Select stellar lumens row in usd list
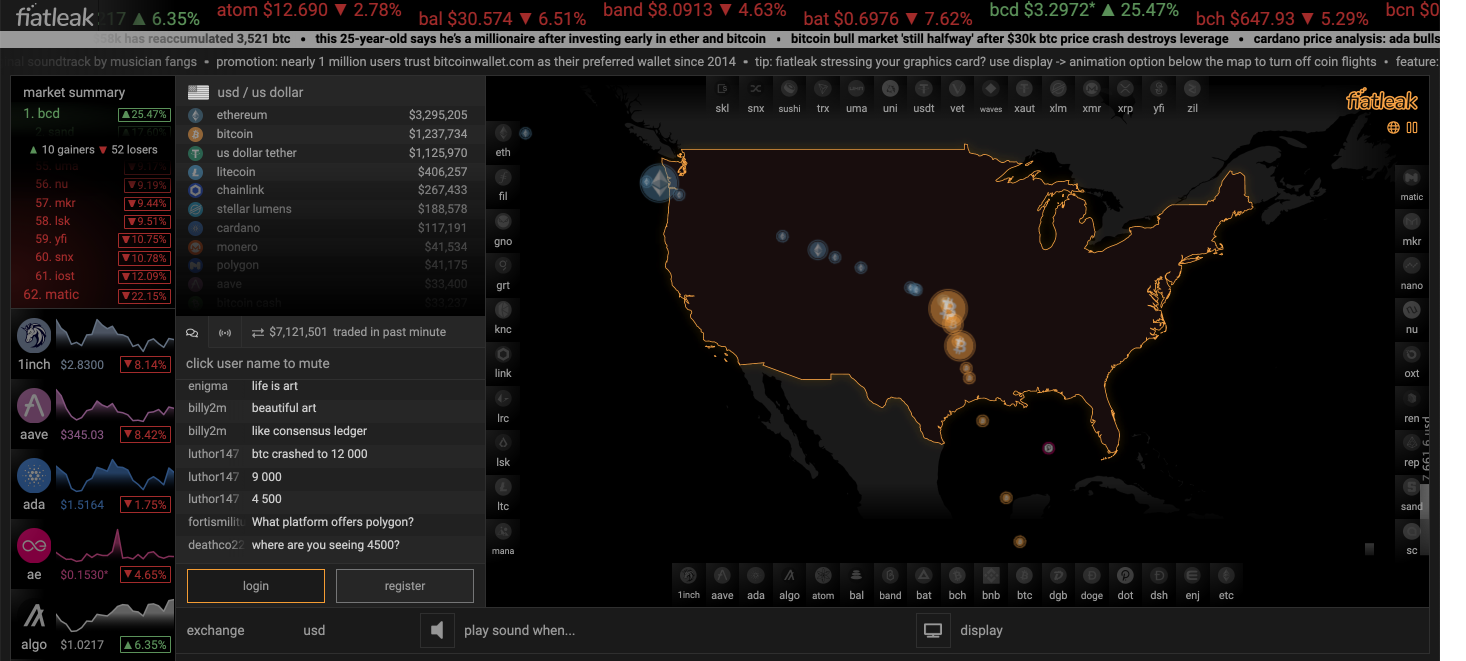The height and width of the screenshot is (661, 1466). pyautogui.click(x=328, y=209)
